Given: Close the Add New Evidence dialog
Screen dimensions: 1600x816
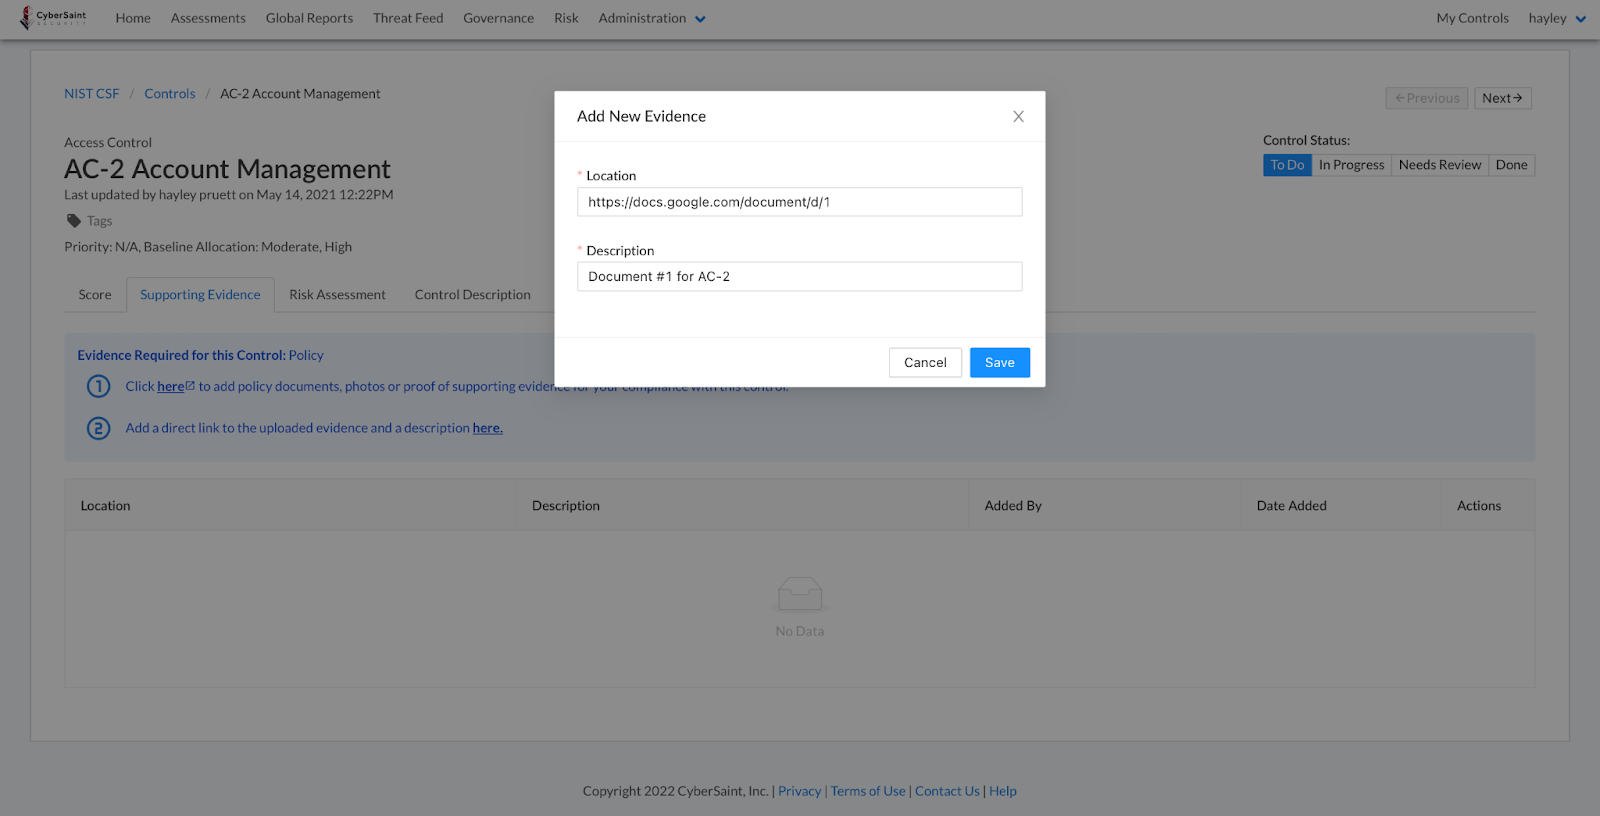Looking at the screenshot, I should (x=1018, y=117).
